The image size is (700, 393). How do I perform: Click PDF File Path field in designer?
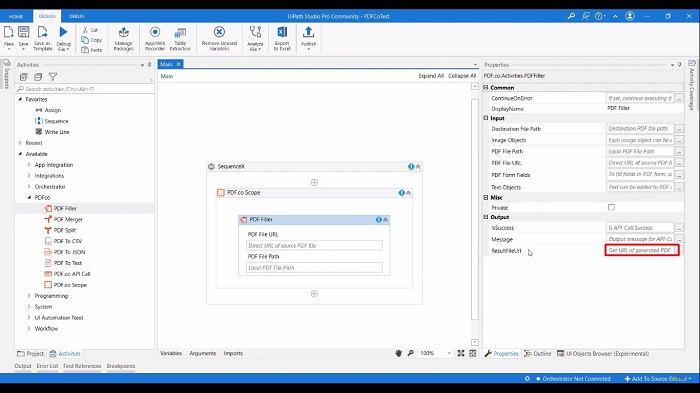pyautogui.click(x=314, y=268)
